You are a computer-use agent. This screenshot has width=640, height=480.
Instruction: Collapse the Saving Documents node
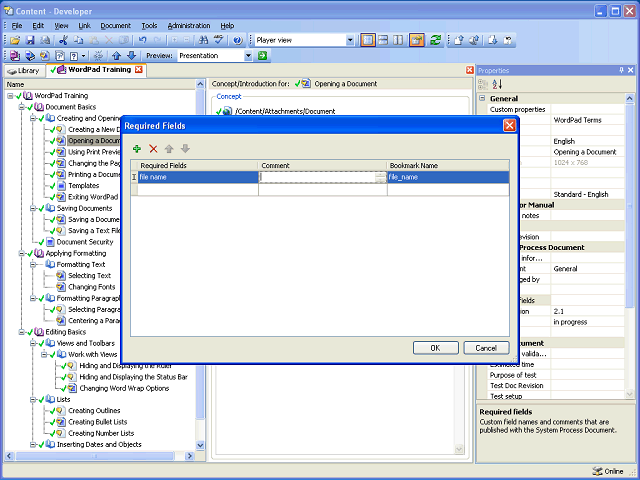(x=33, y=208)
